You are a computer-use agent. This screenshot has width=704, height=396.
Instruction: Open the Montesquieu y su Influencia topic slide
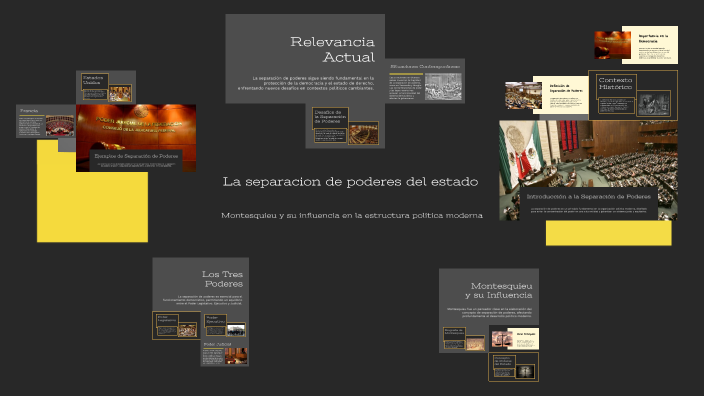[x=488, y=296]
